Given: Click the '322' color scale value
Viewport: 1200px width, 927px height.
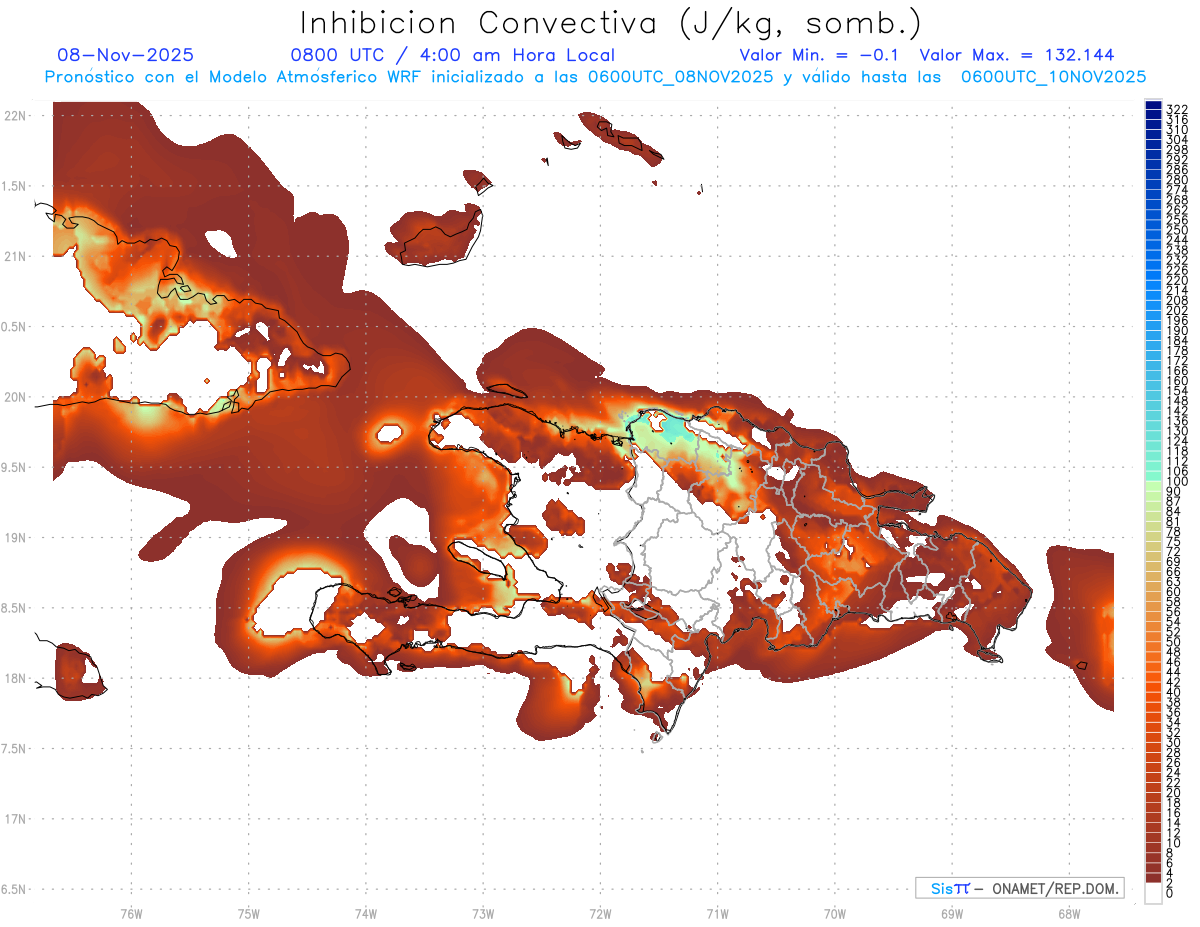Looking at the screenshot, I should [1176, 108].
